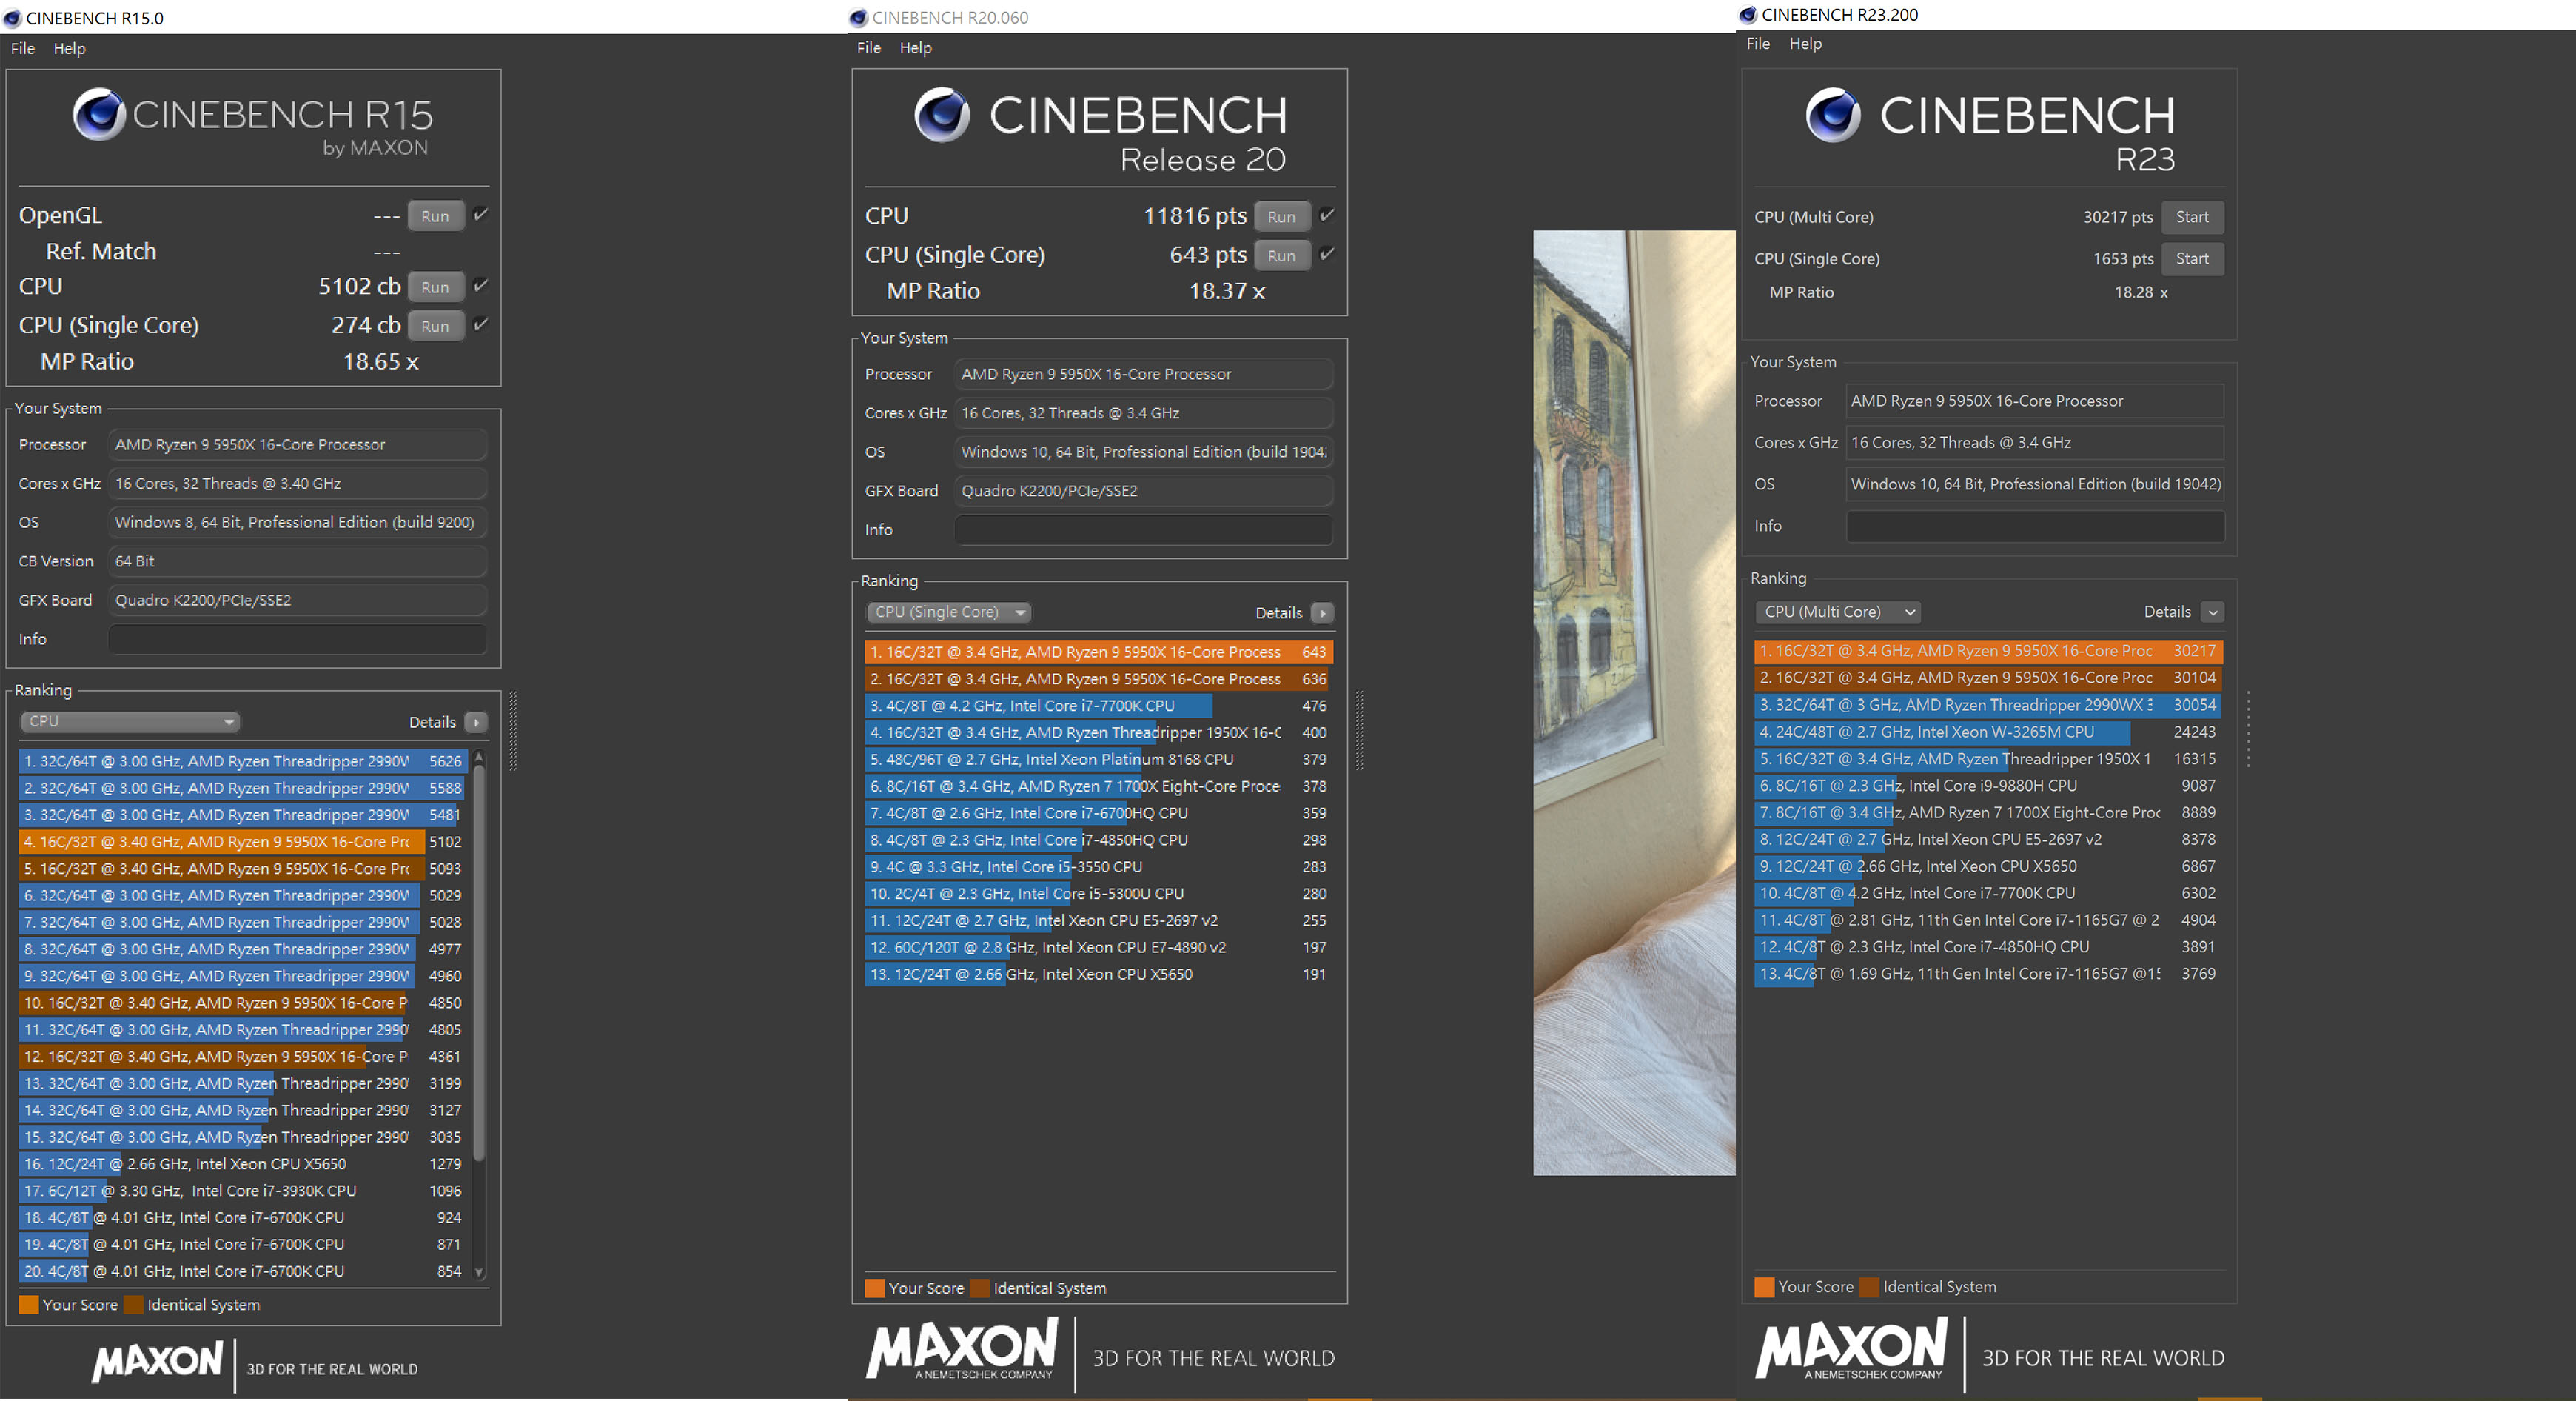Screen dimensions: 2576x1401
Task: Run the CPU (Single Core) test in R20
Action: (1281, 256)
